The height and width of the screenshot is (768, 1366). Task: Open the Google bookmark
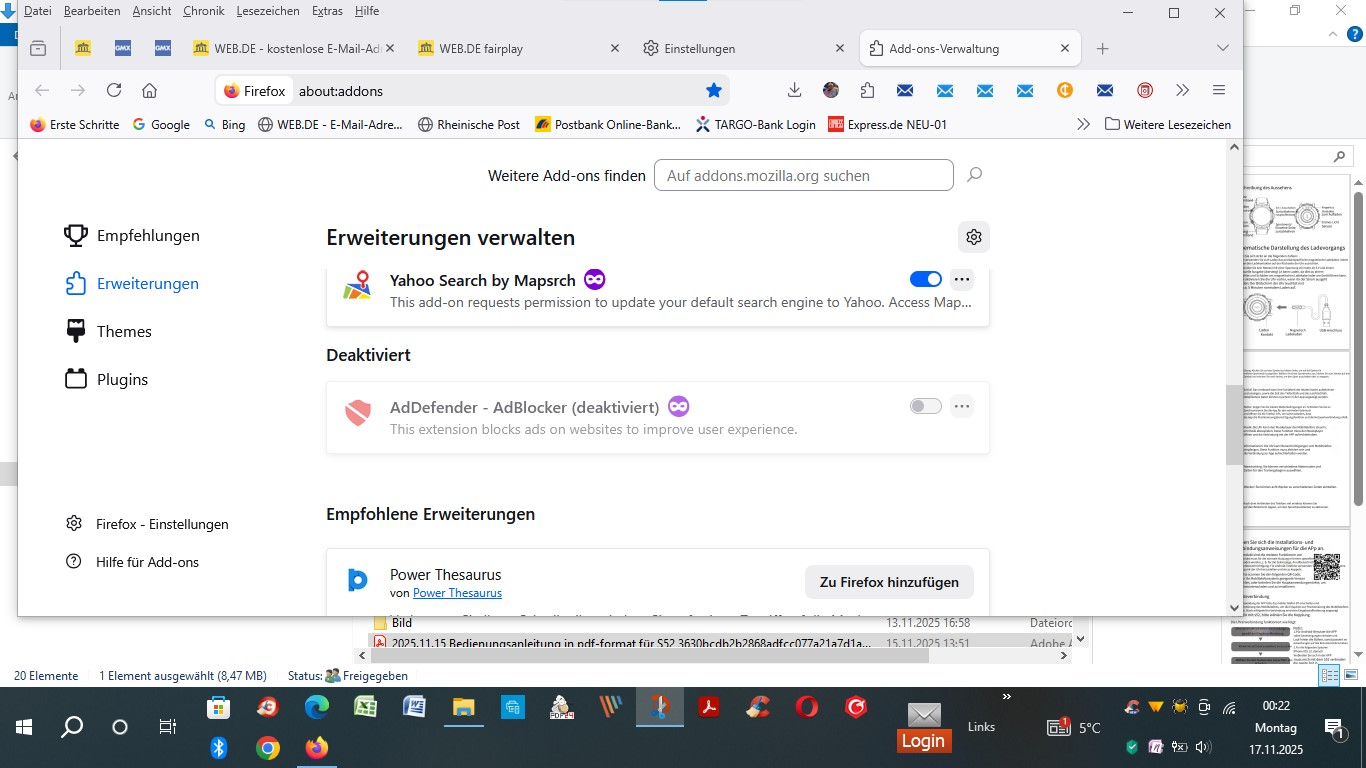coord(161,125)
